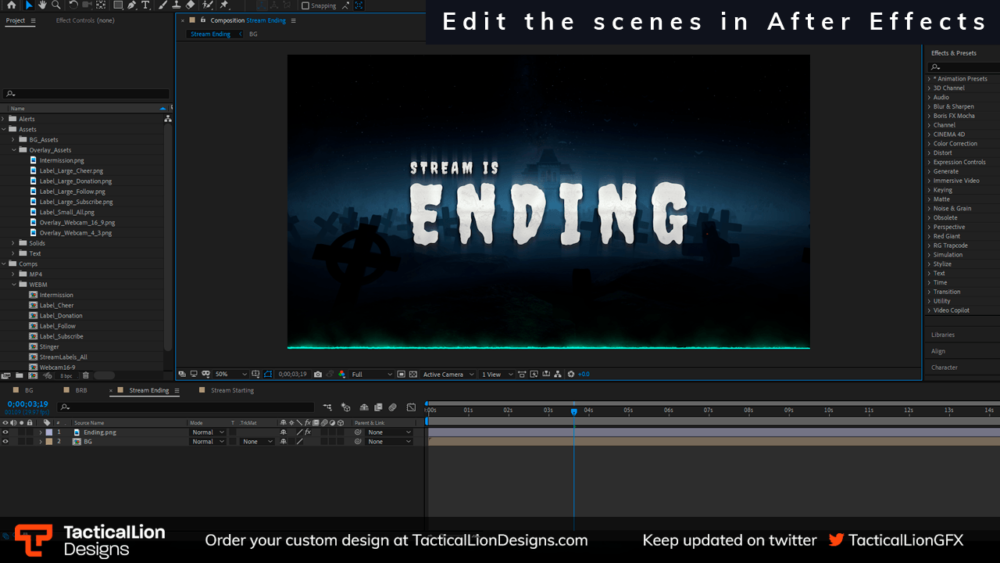Viewport: 1000px width, 563px height.
Task: Expand the Color Correction effects category
Action: click(929, 143)
